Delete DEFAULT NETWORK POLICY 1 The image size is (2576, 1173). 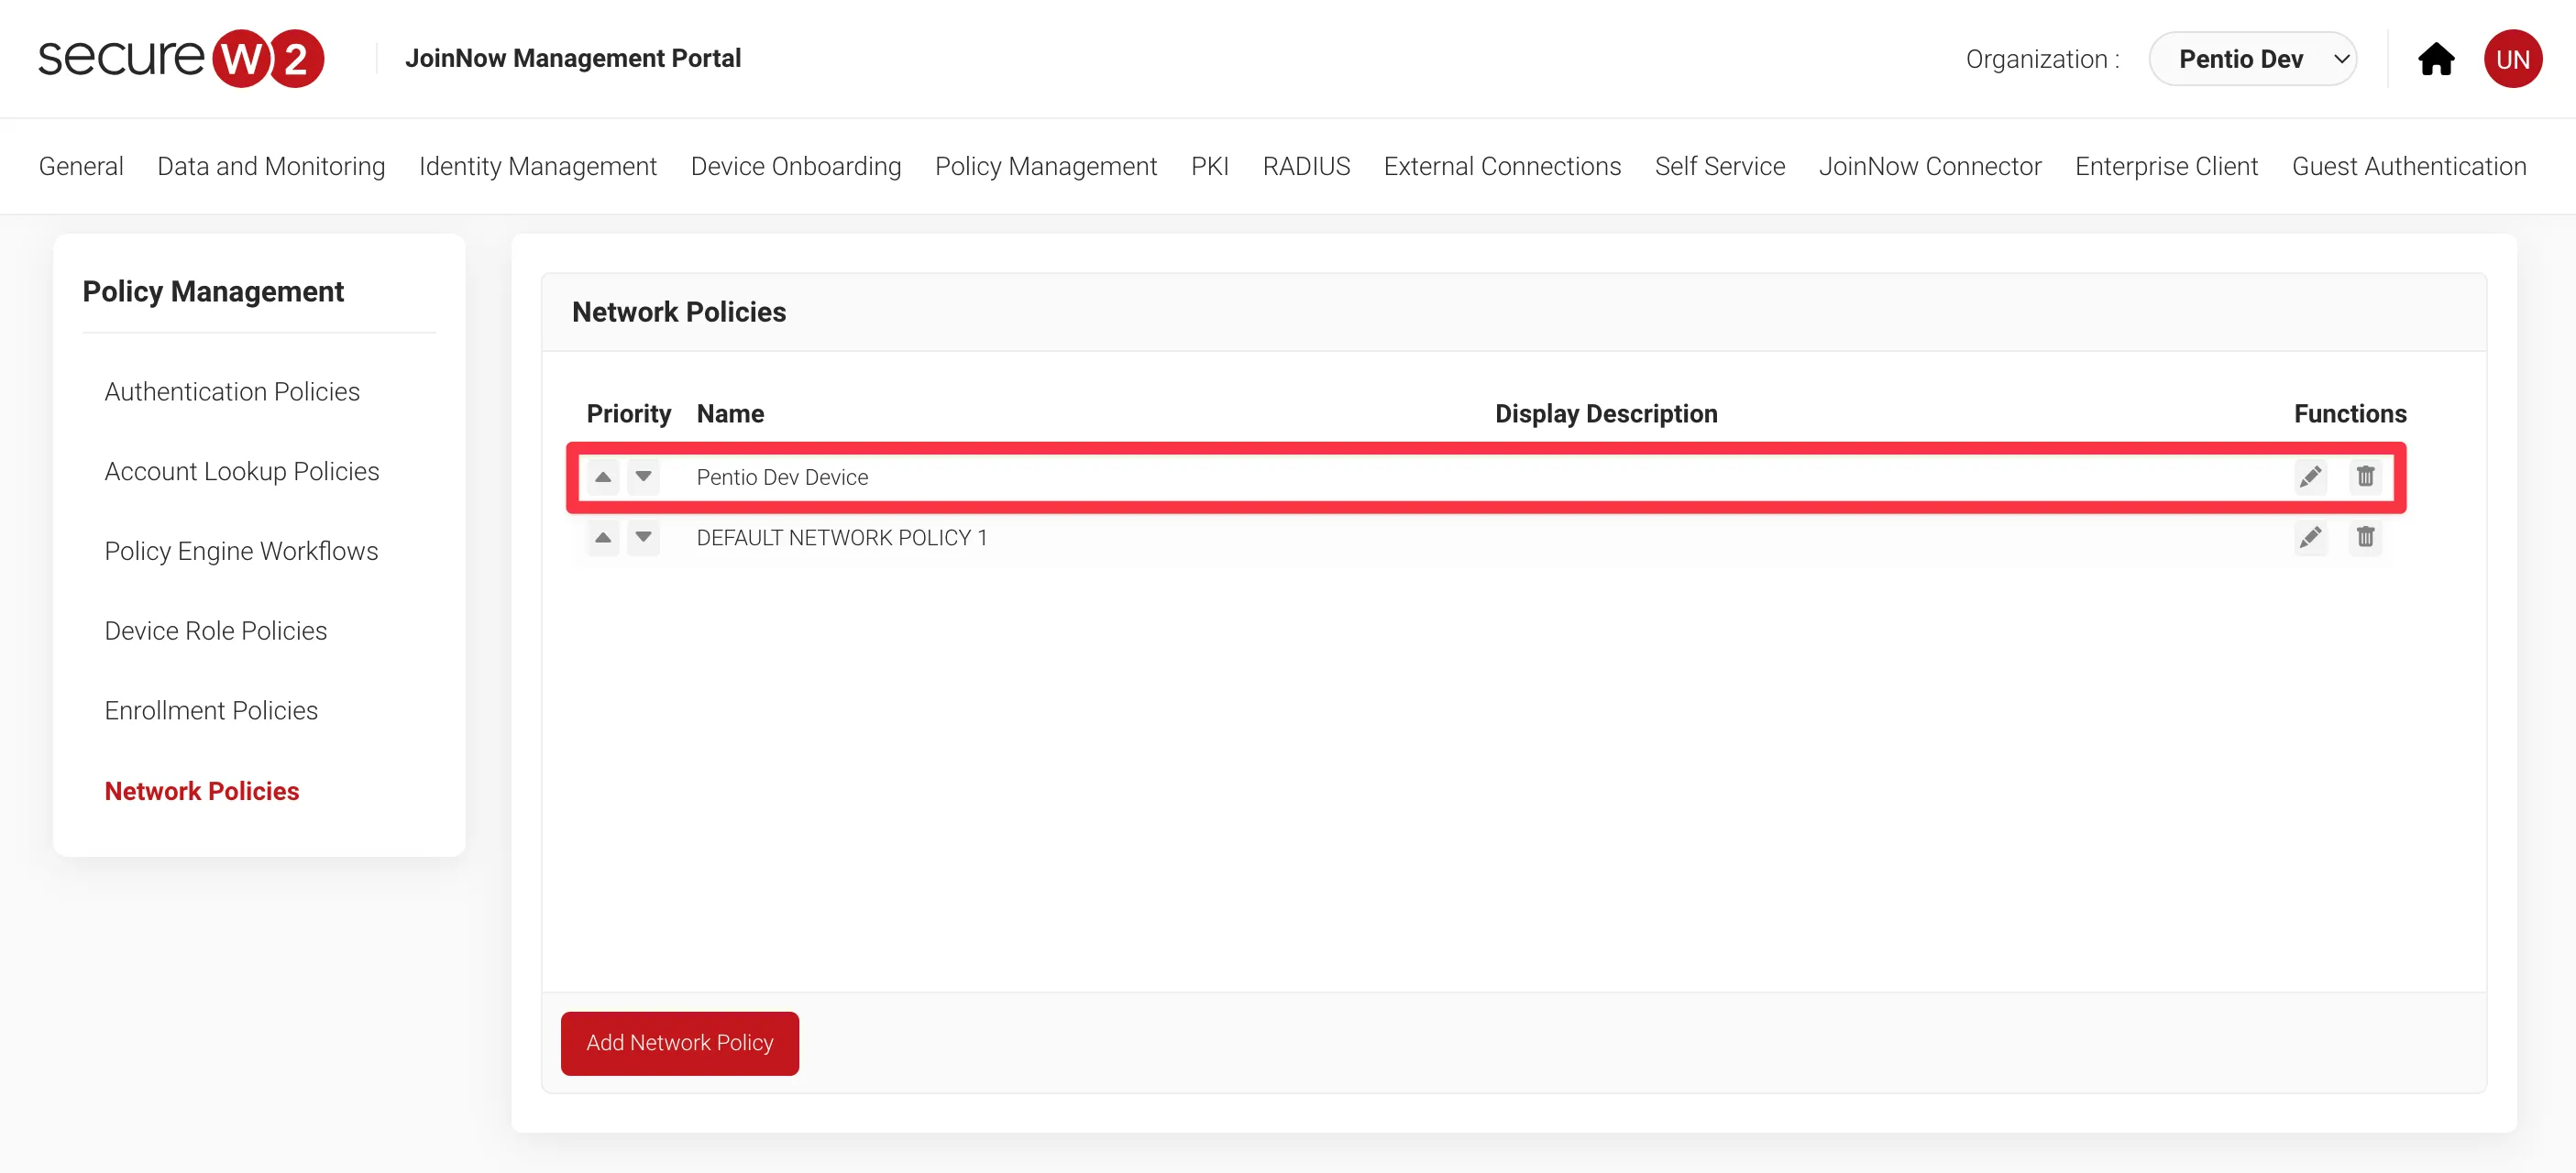click(x=2365, y=538)
